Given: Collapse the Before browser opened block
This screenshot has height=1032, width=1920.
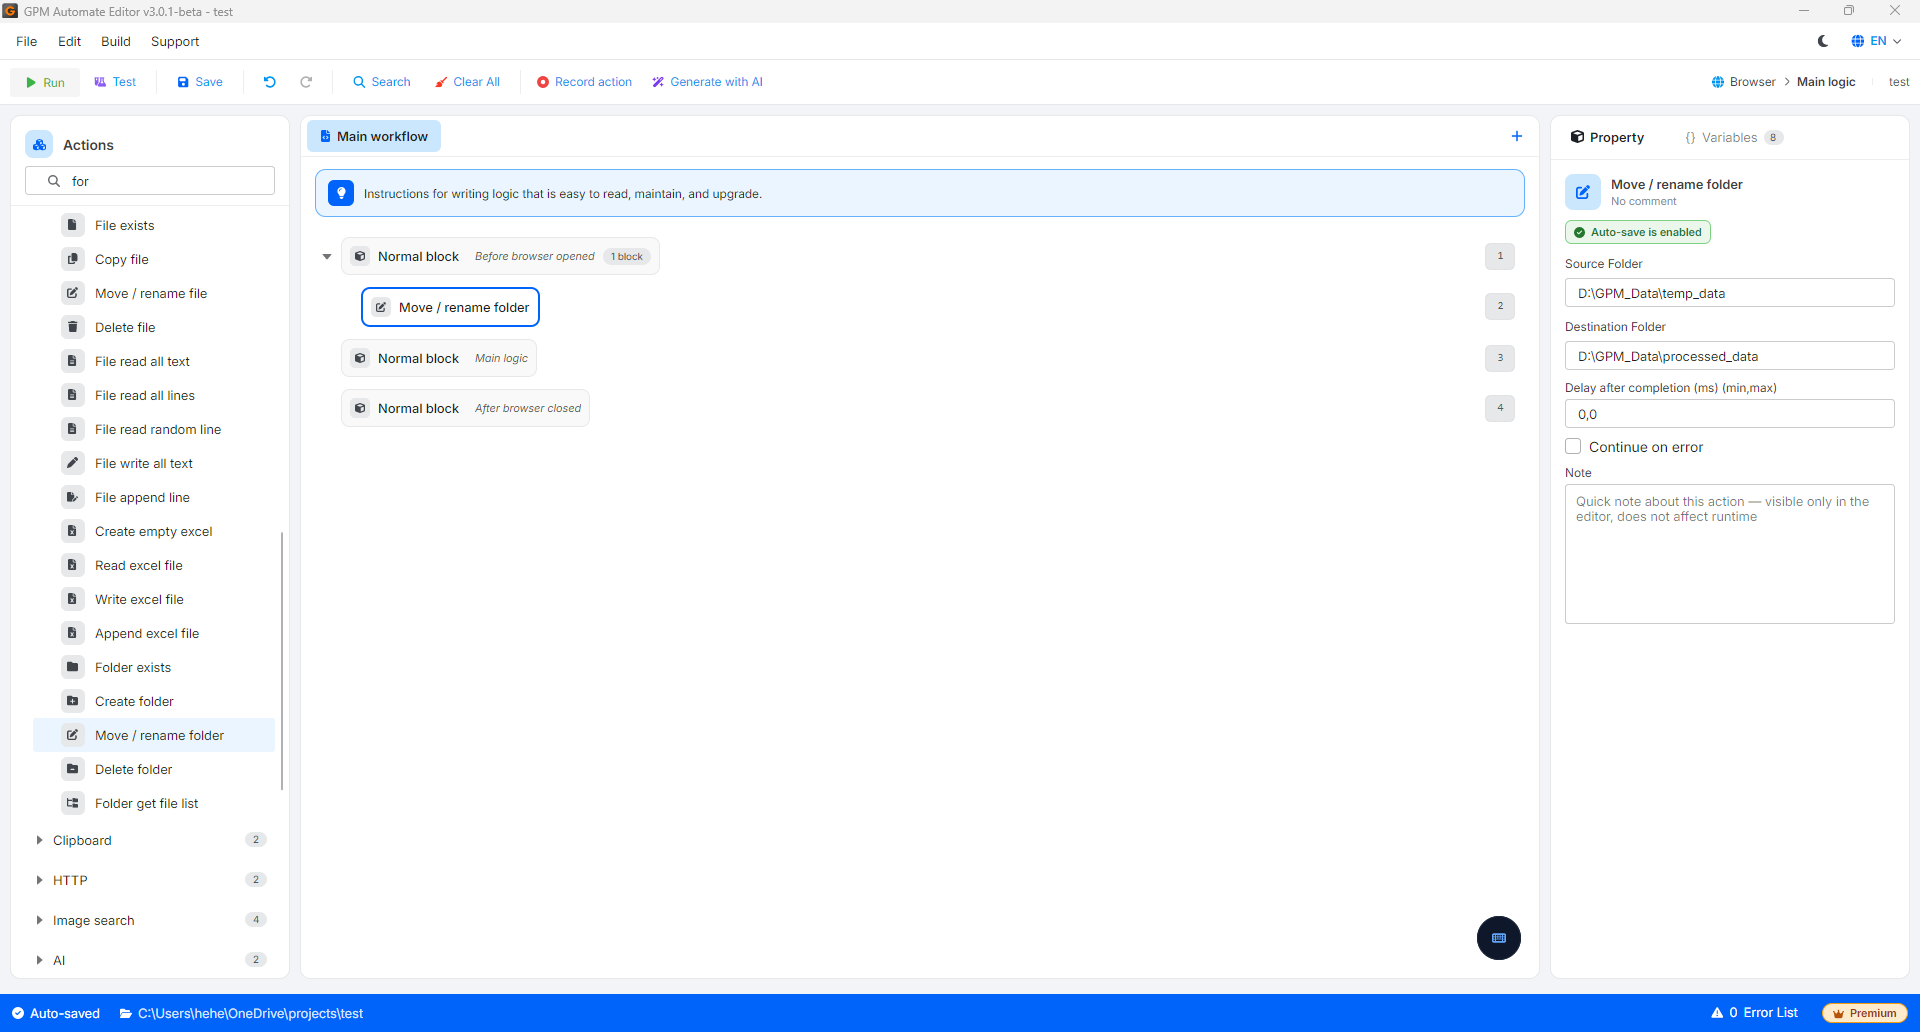Looking at the screenshot, I should [327, 257].
